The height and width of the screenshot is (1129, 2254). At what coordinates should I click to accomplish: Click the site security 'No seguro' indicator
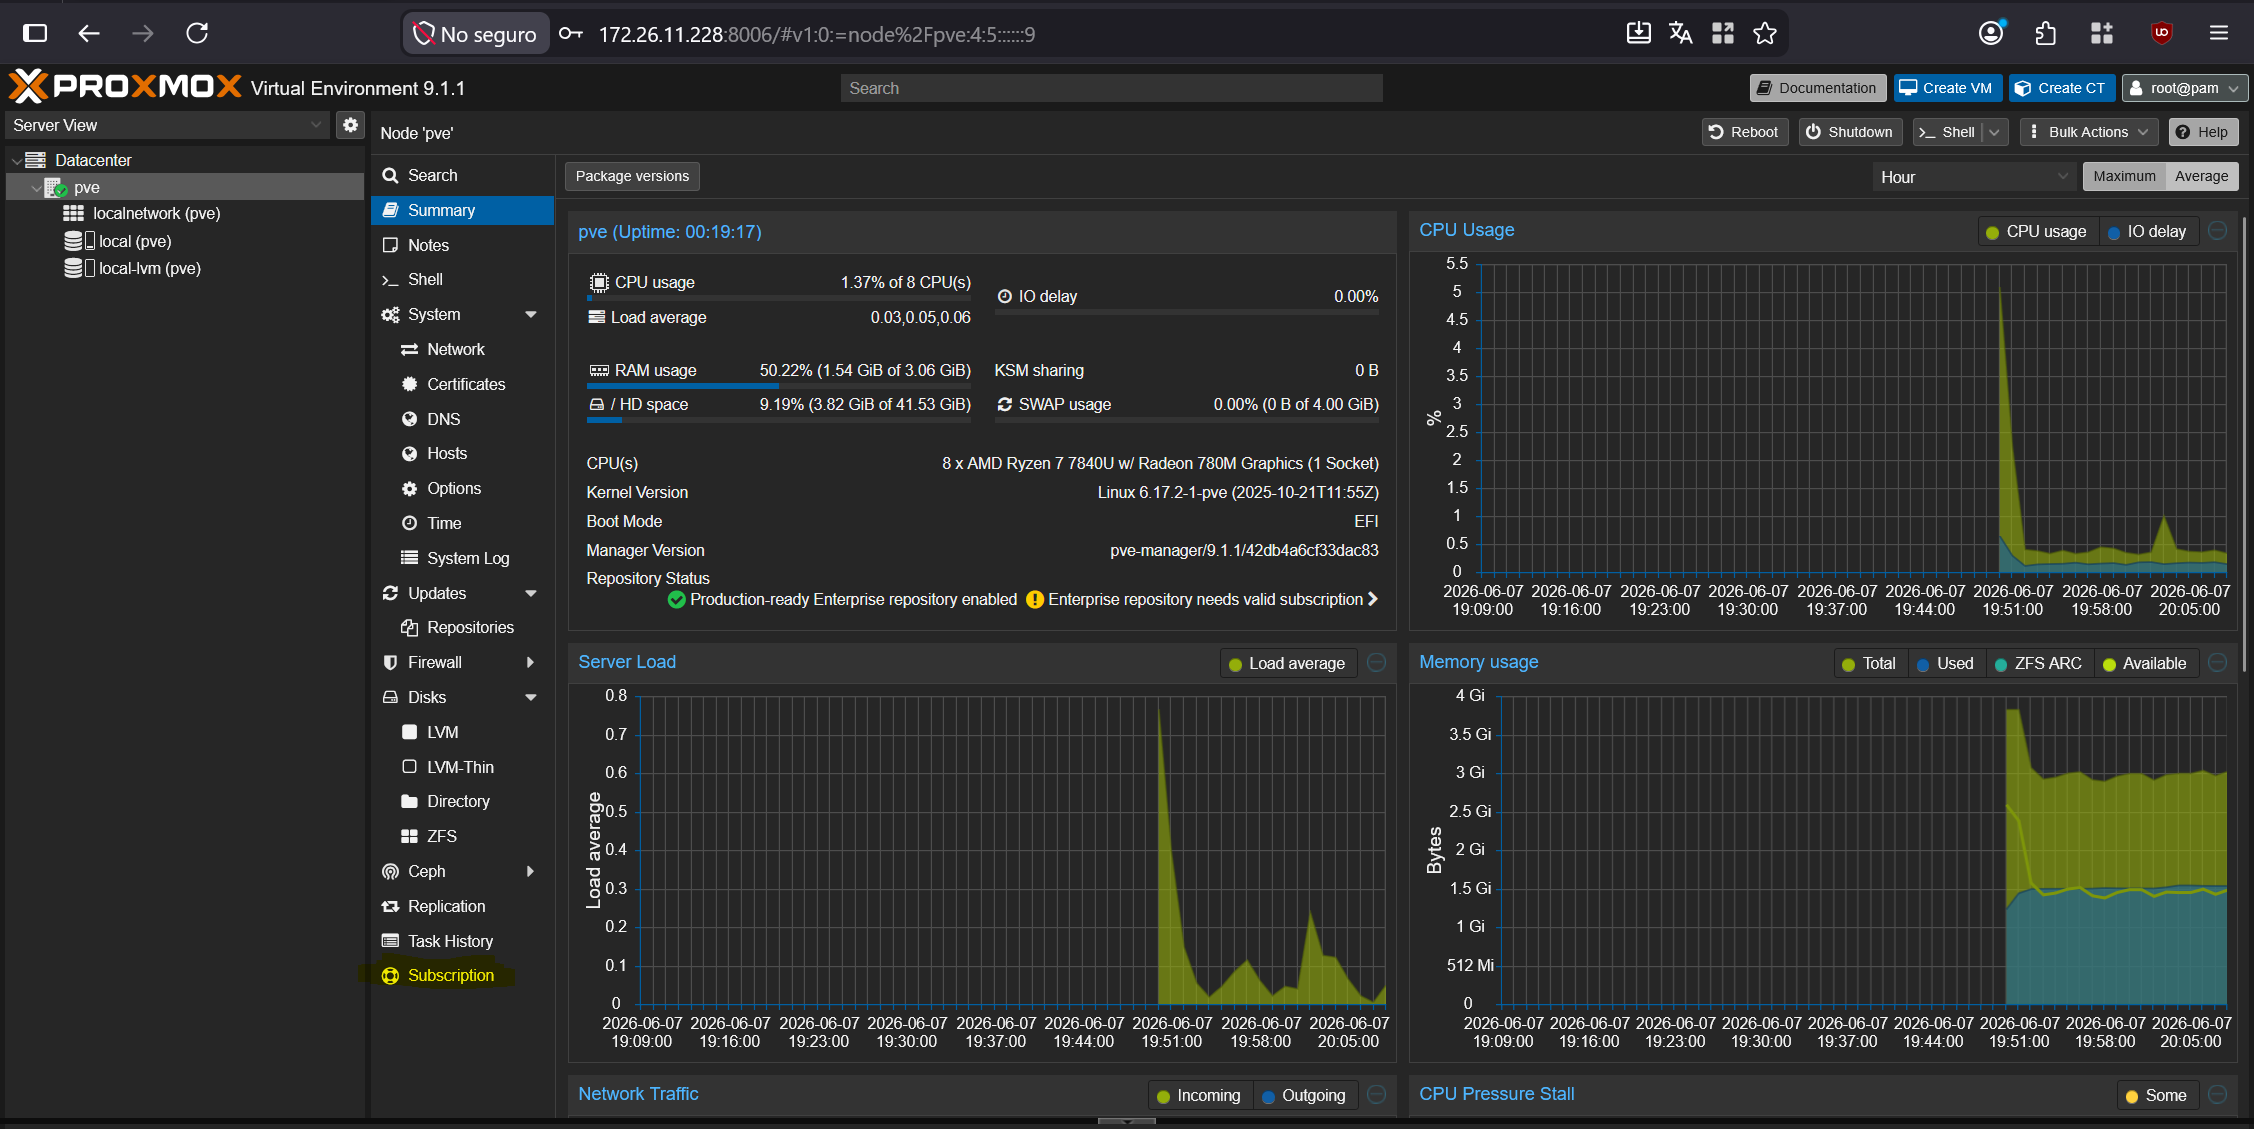pos(476,34)
